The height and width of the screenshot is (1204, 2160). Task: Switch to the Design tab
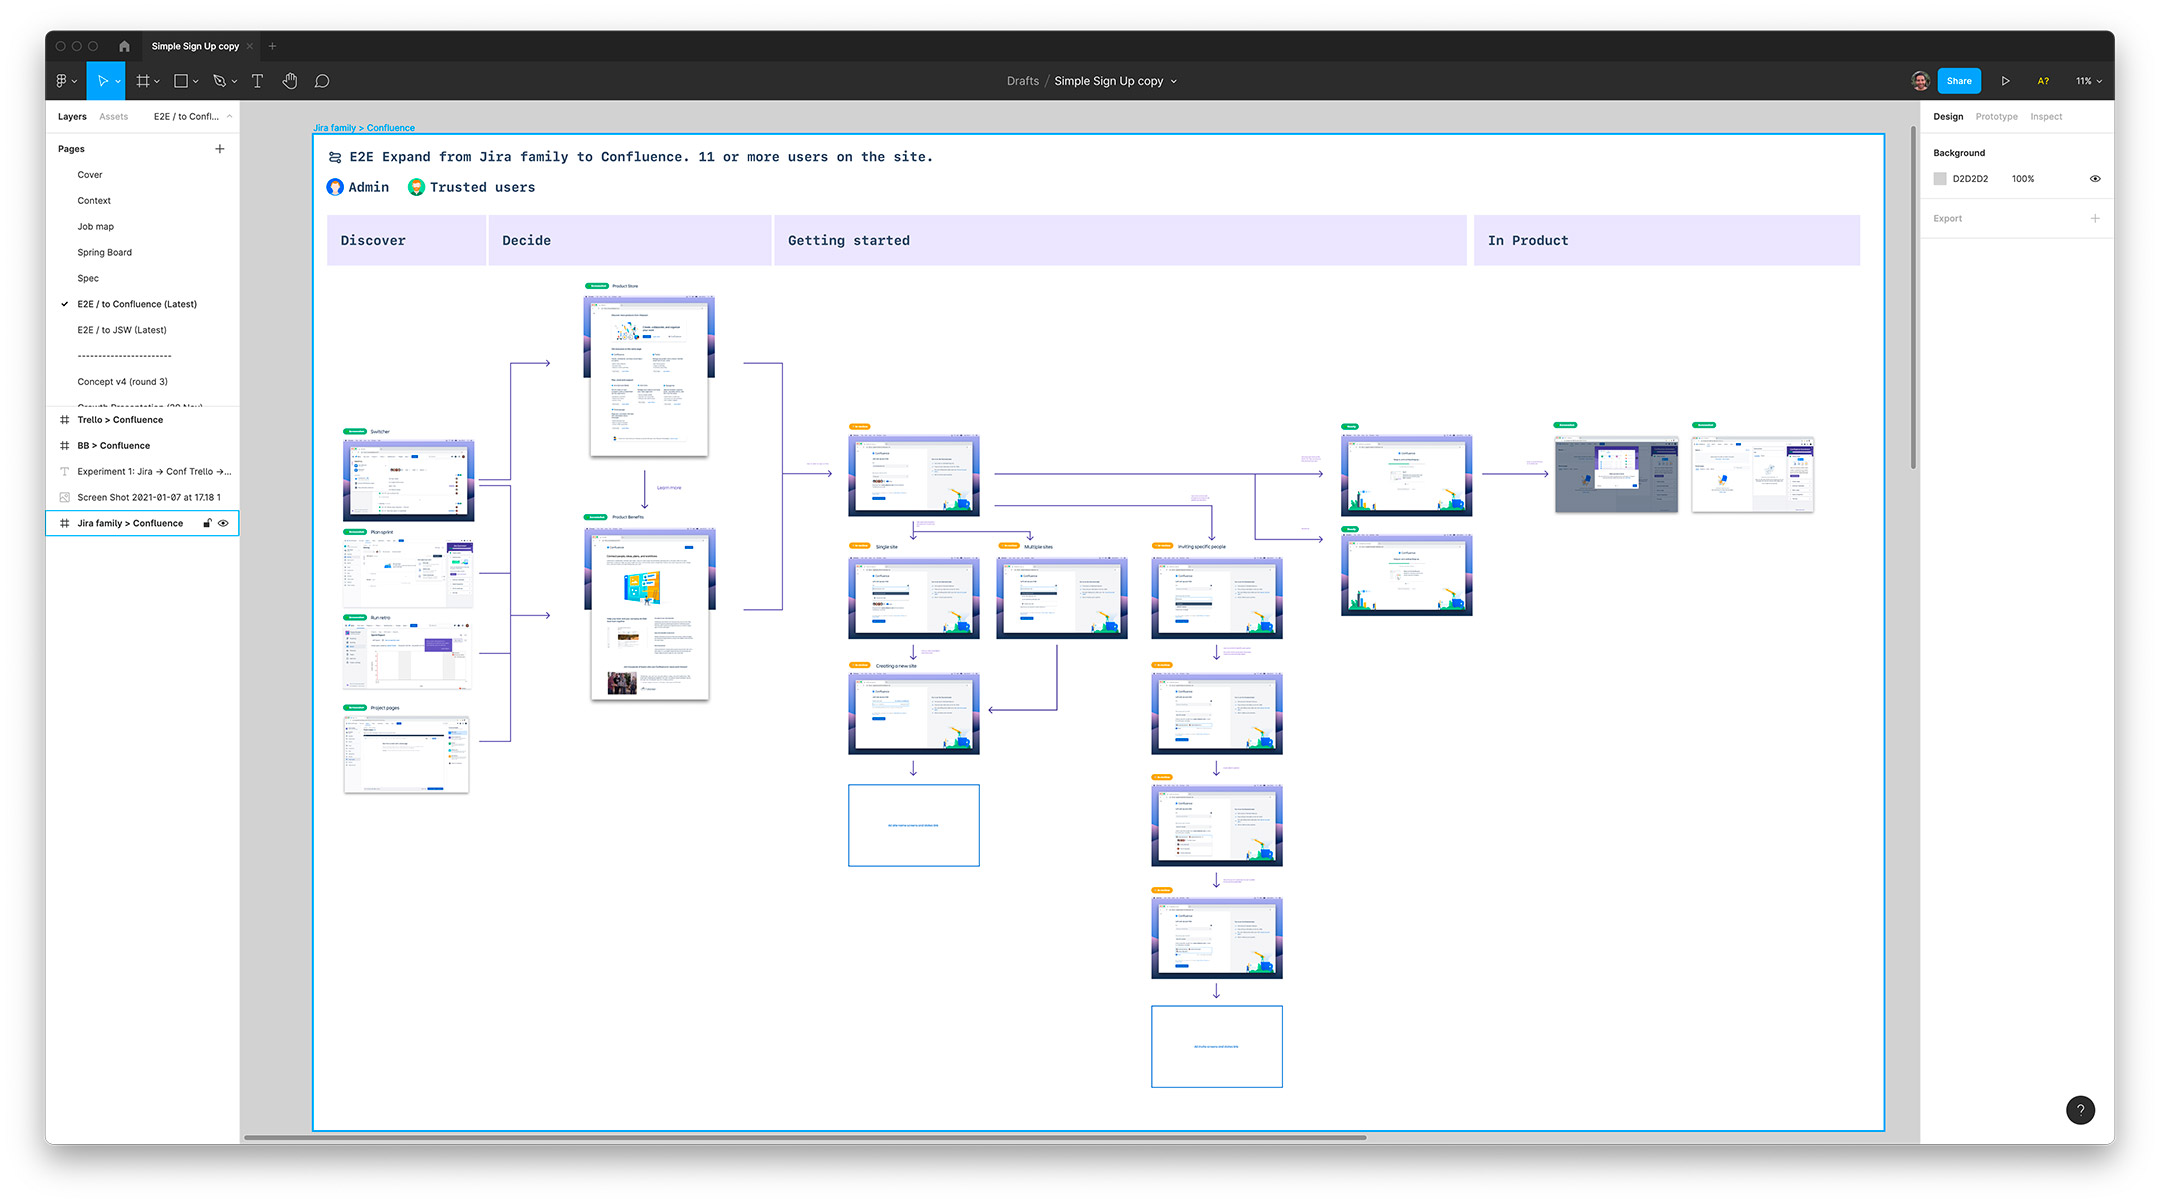coord(1948,117)
